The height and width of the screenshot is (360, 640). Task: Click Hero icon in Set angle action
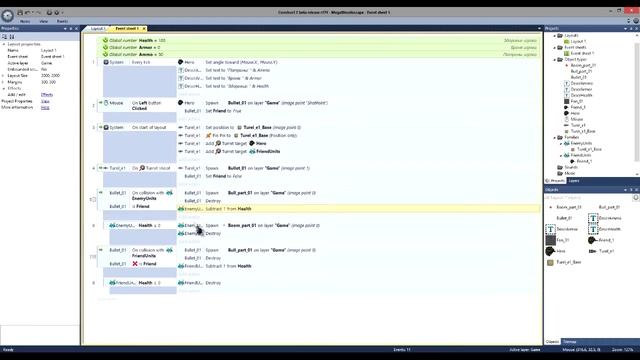[180, 62]
